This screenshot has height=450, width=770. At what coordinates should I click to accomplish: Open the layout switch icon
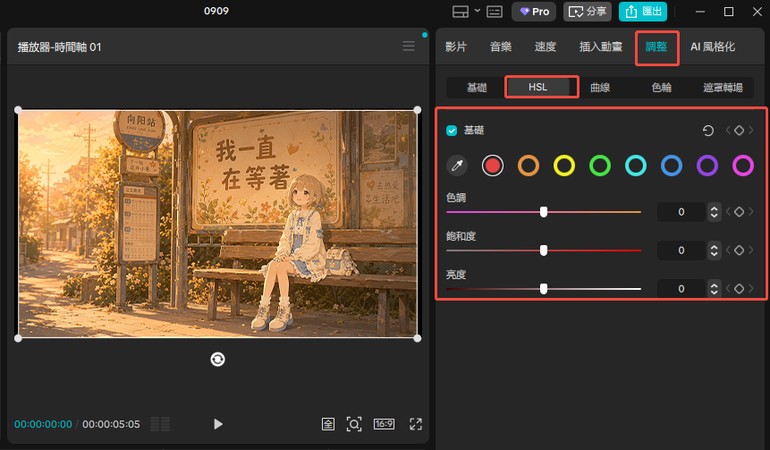[460, 11]
